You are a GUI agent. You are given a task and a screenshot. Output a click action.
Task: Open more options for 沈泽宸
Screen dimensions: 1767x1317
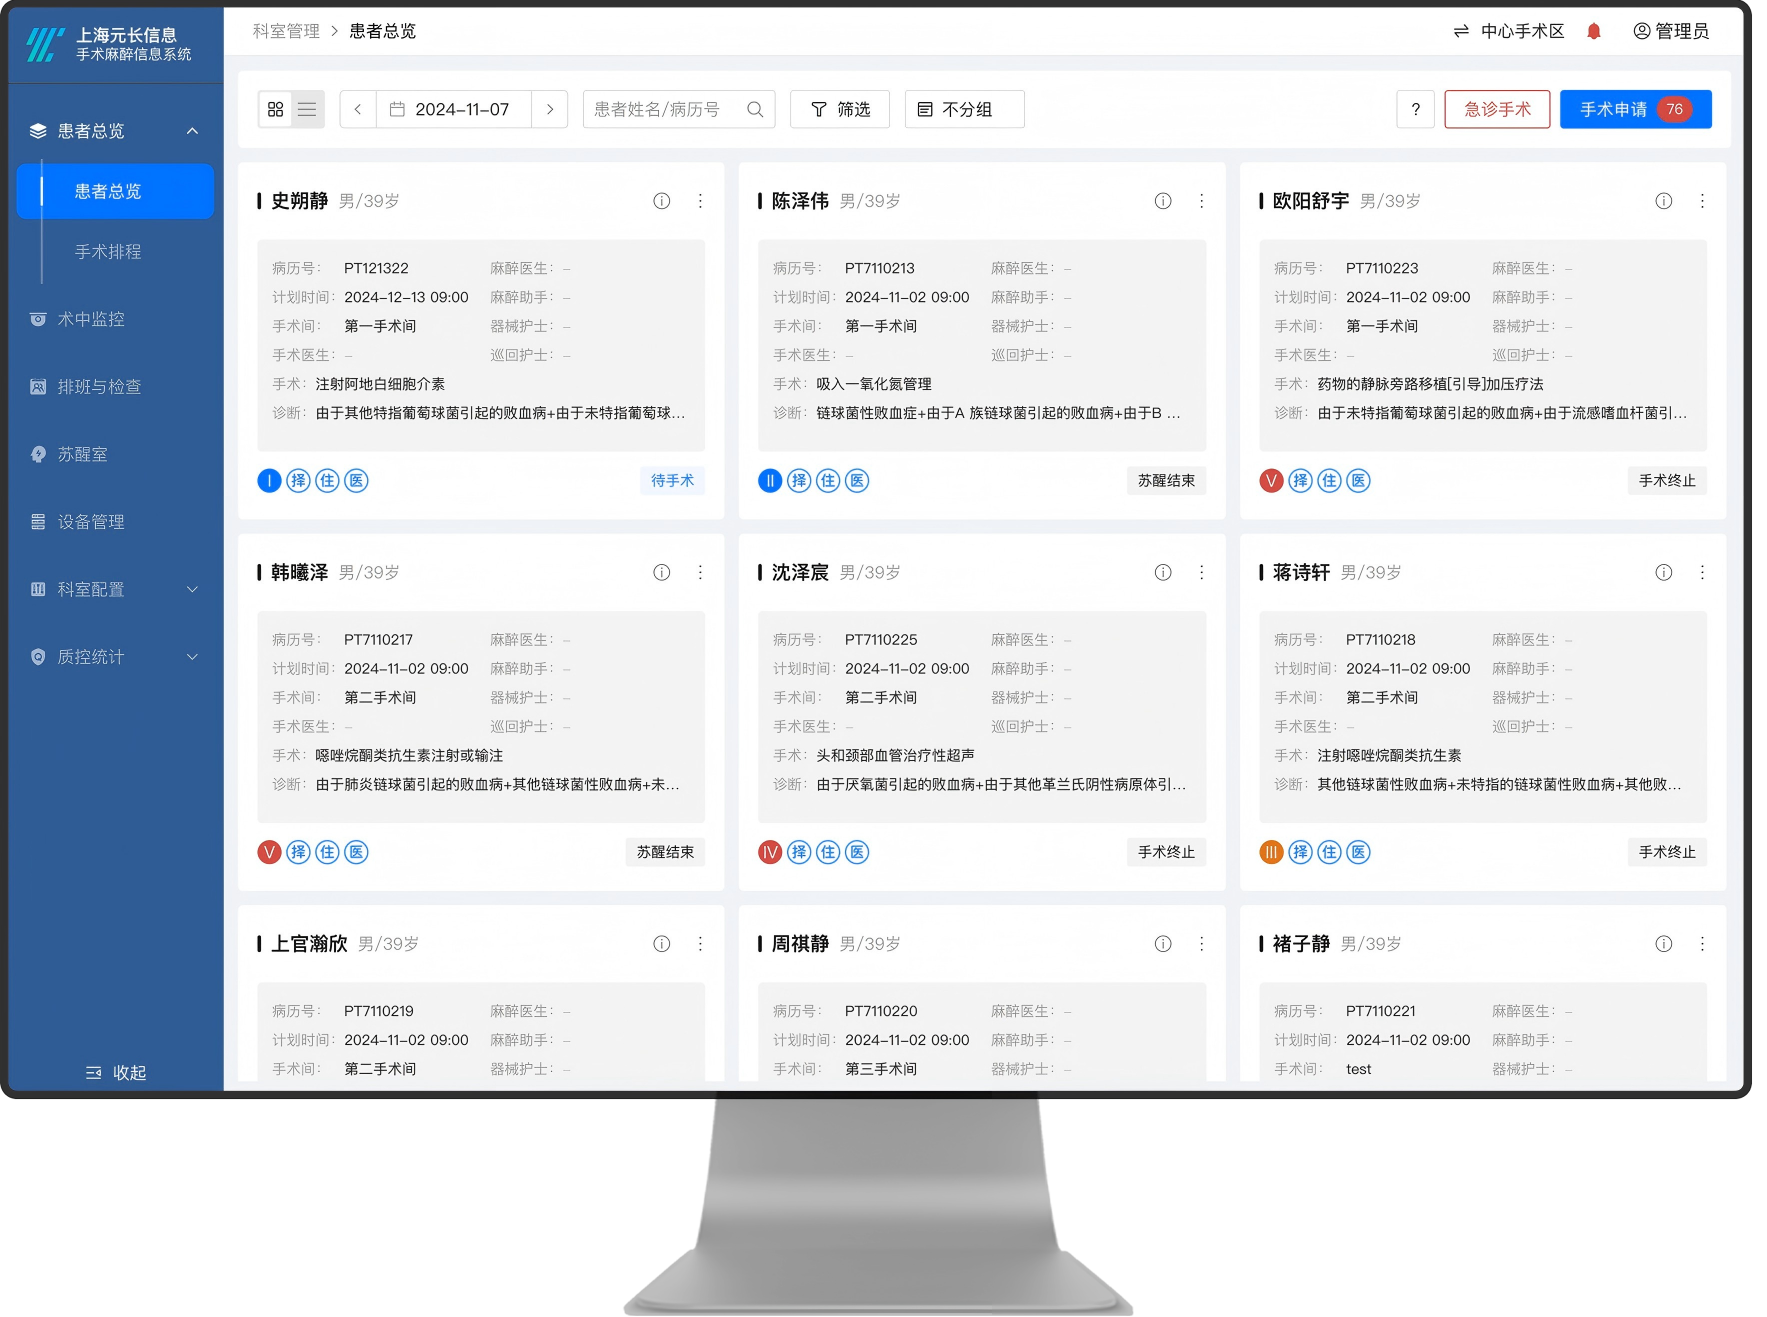1201,572
